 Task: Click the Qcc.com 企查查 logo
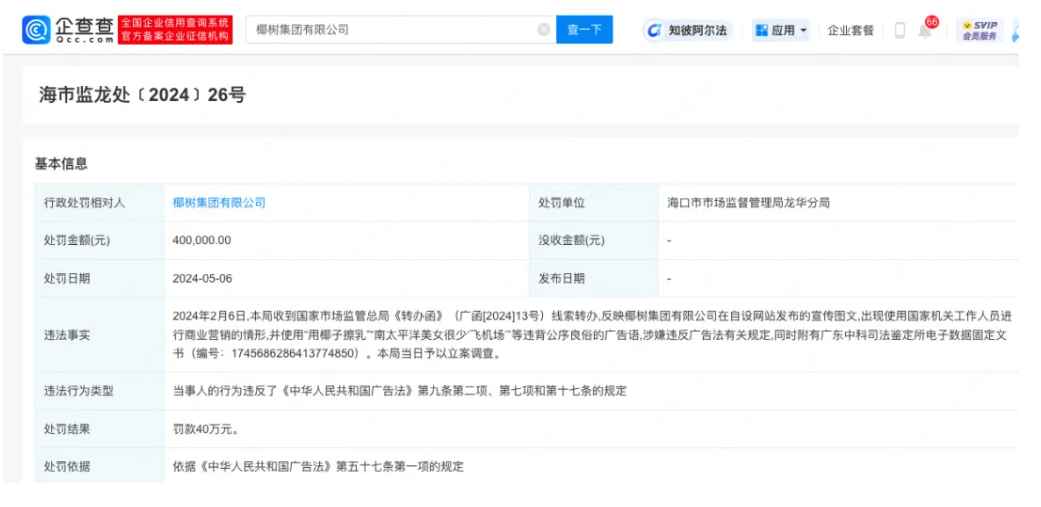click(x=67, y=29)
